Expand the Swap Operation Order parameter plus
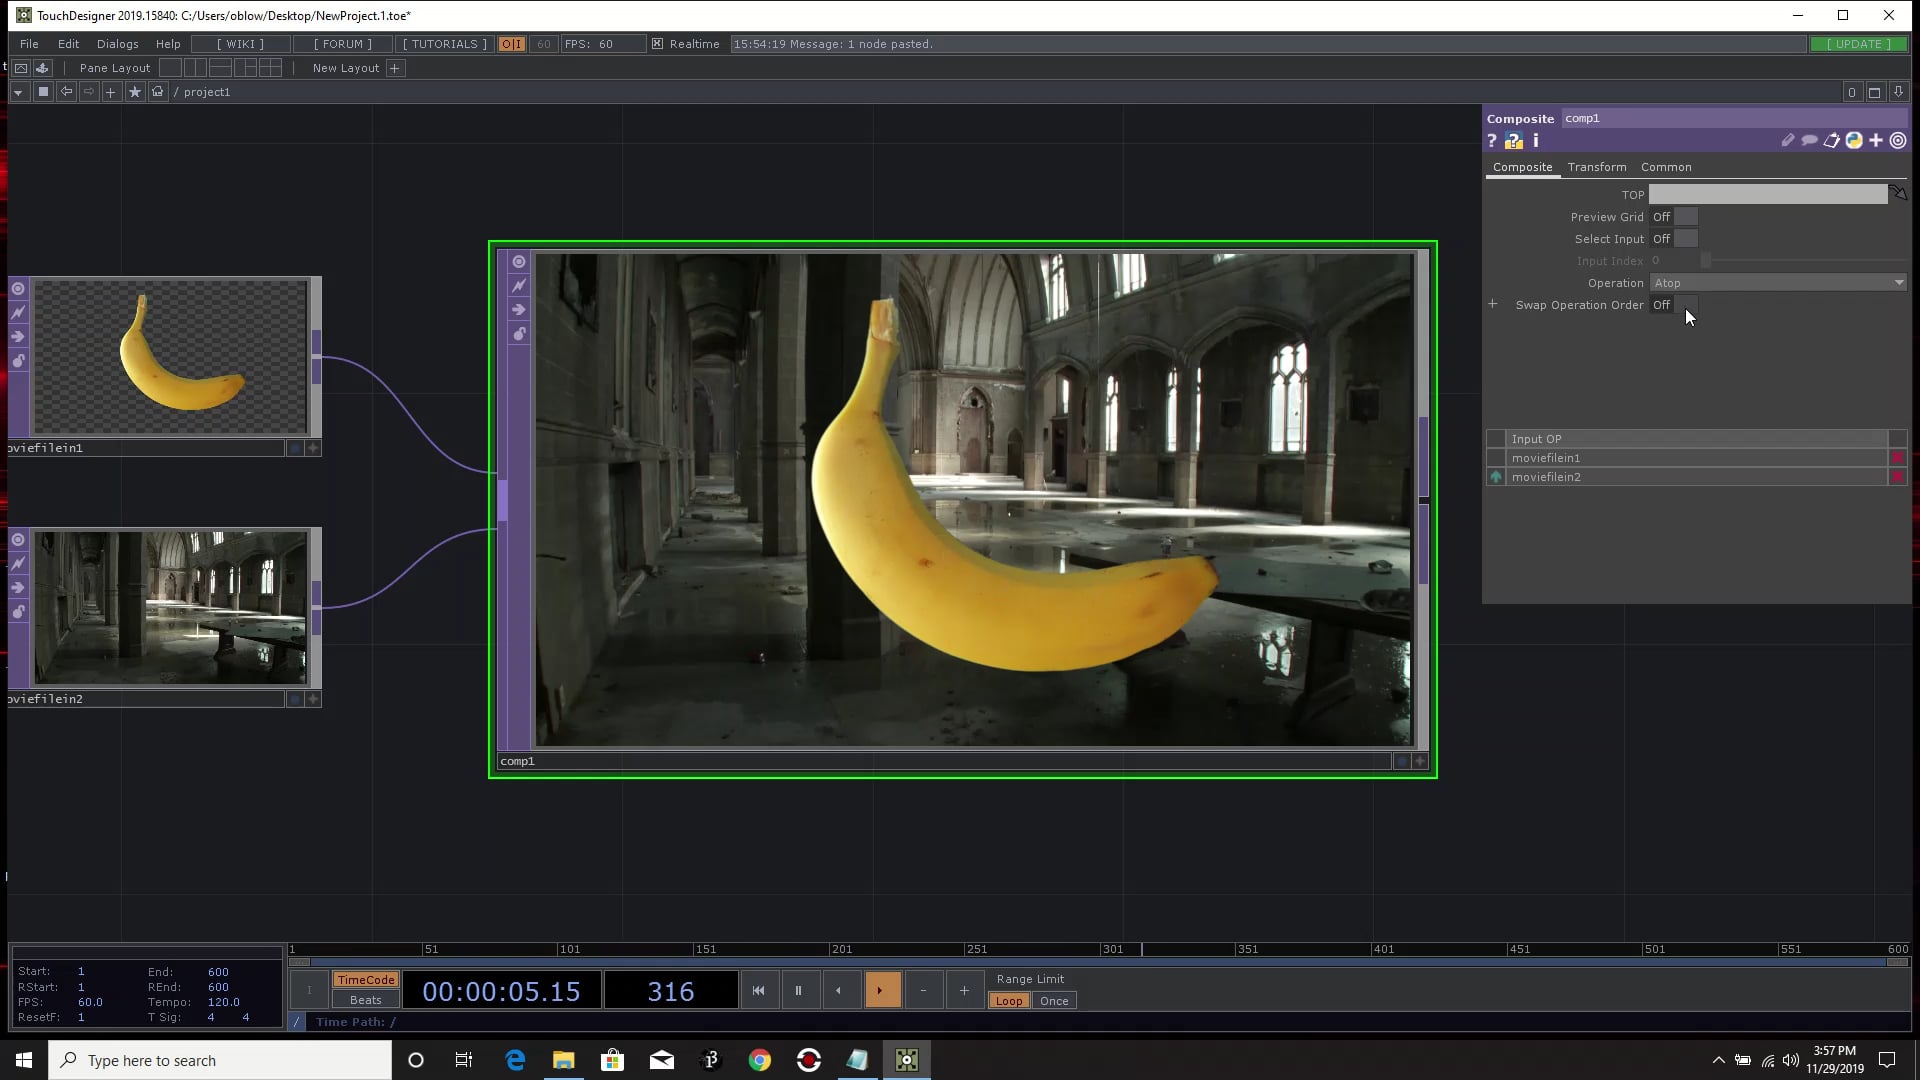The width and height of the screenshot is (1920, 1080). click(1493, 304)
